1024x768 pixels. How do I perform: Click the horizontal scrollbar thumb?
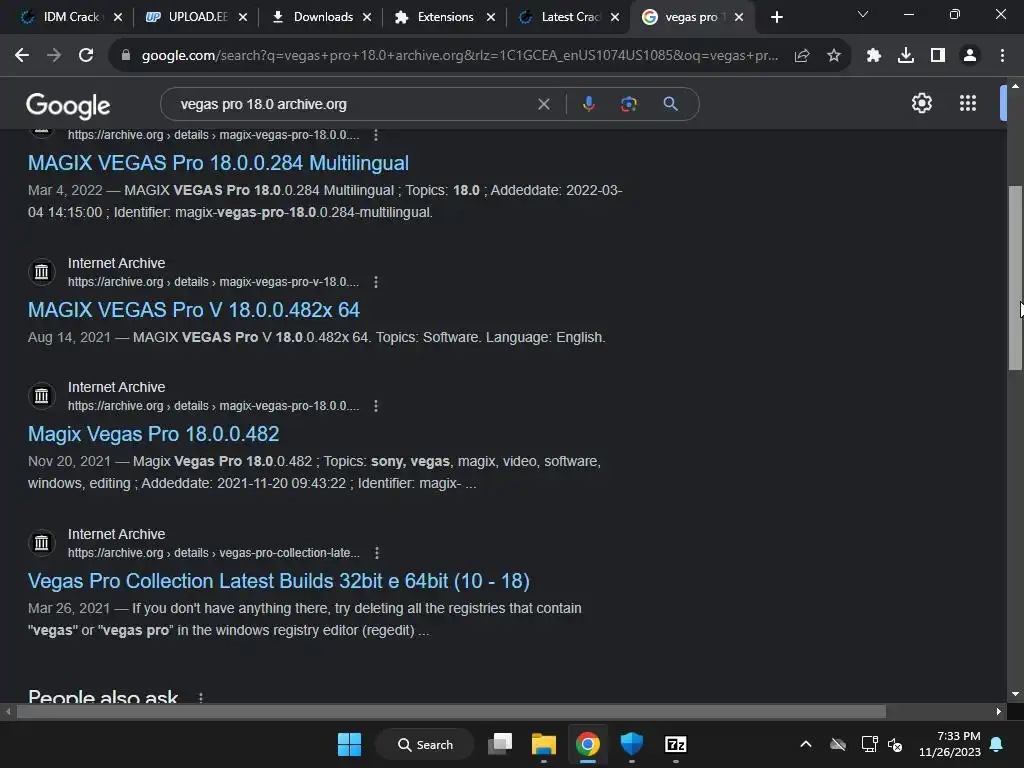pyautogui.click(x=451, y=712)
